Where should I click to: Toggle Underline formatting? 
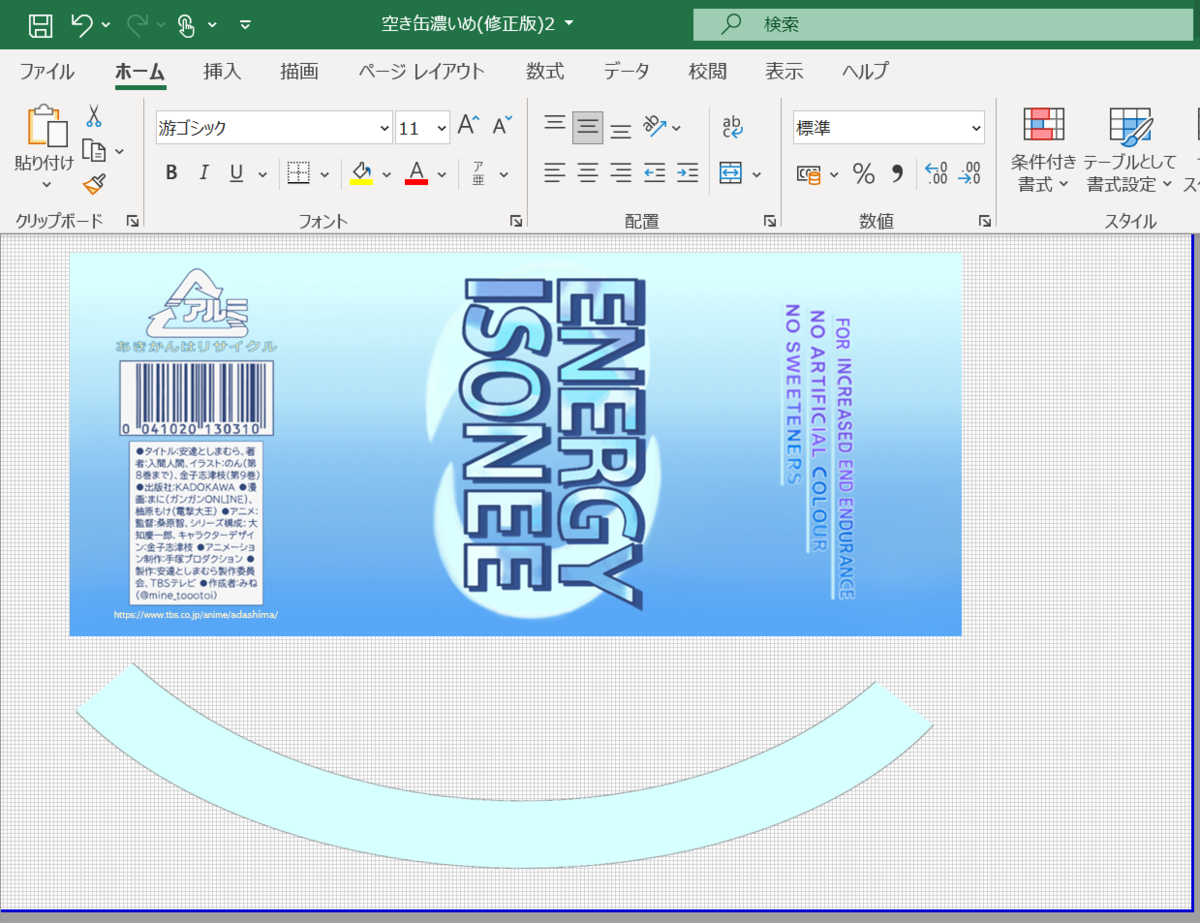tap(236, 173)
